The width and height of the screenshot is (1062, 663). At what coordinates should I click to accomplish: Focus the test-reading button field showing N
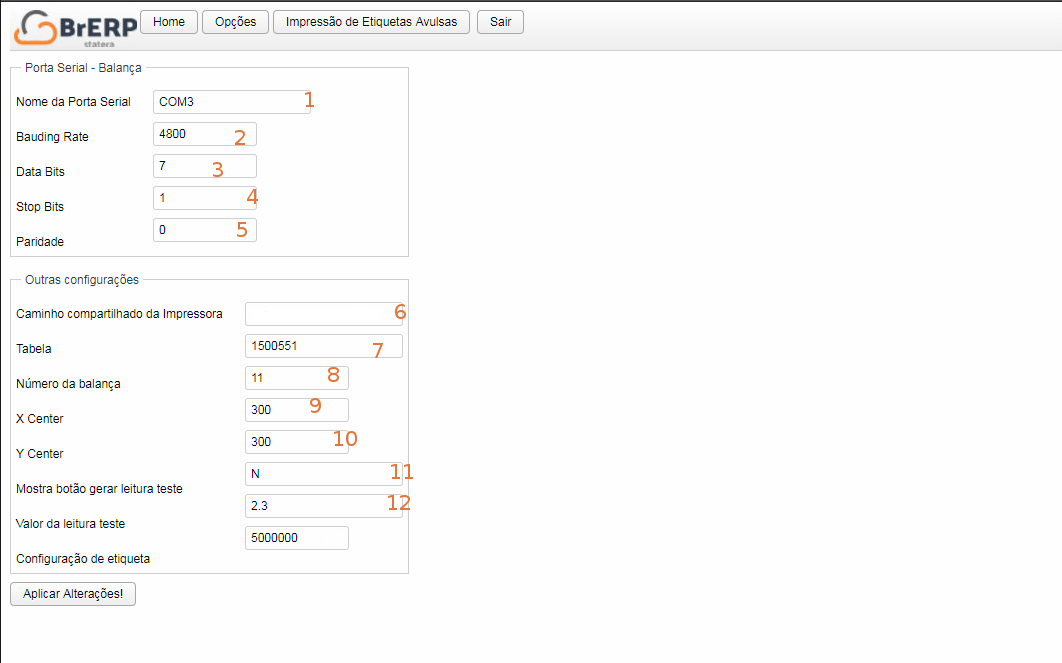[x=322, y=474]
